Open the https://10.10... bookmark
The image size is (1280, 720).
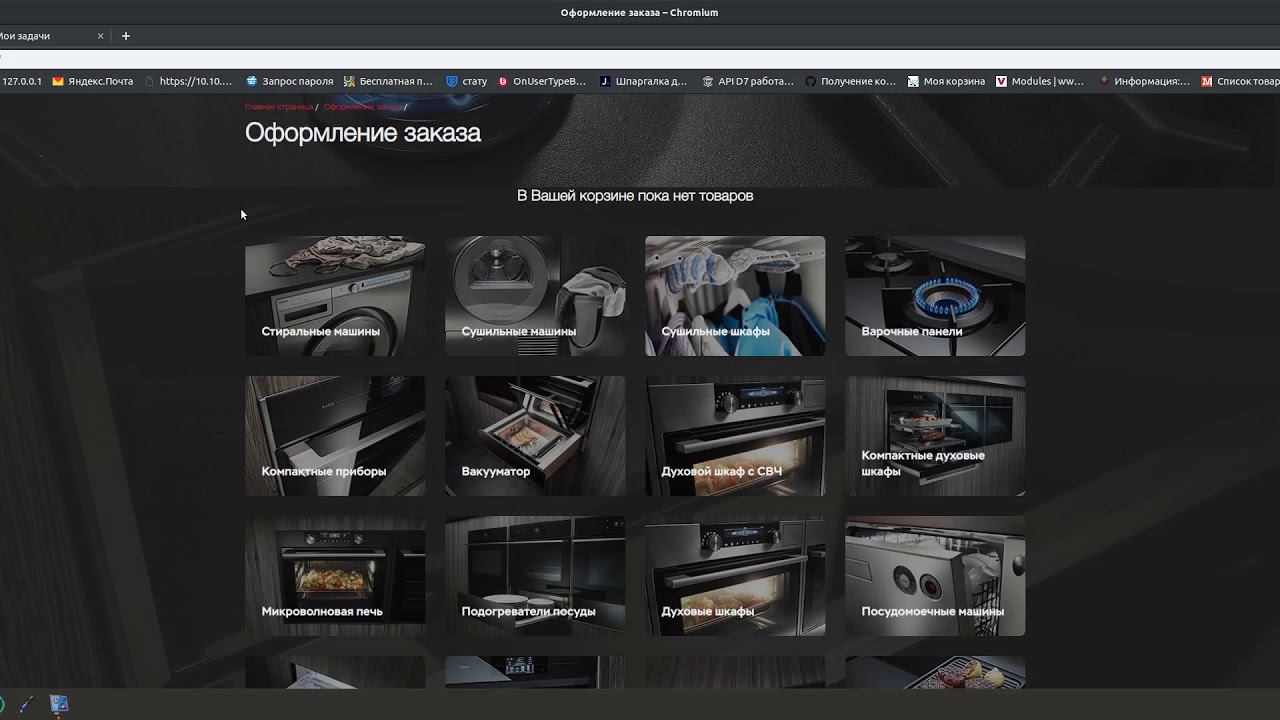pos(188,81)
